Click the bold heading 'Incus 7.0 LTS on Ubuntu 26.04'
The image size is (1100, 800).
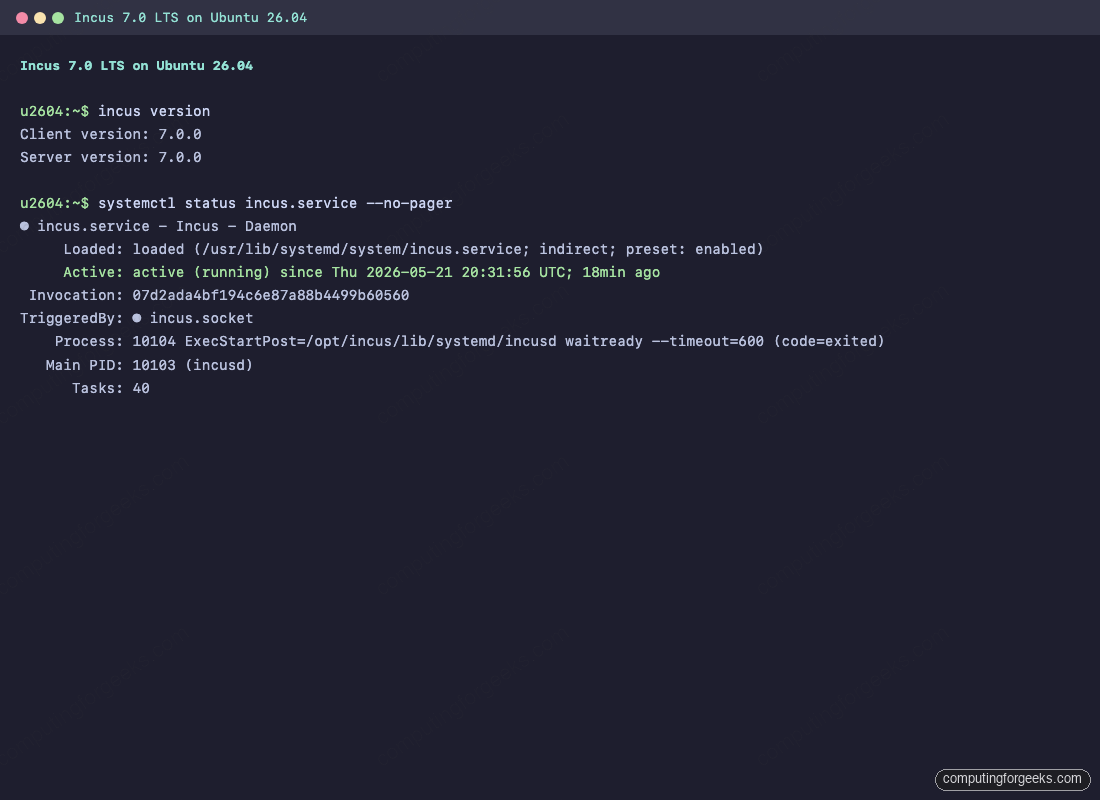click(x=136, y=65)
